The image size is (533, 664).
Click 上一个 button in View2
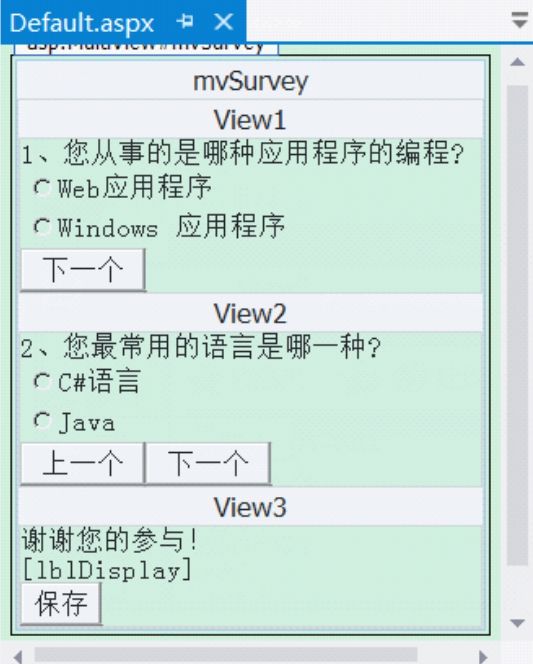[x=83, y=463]
